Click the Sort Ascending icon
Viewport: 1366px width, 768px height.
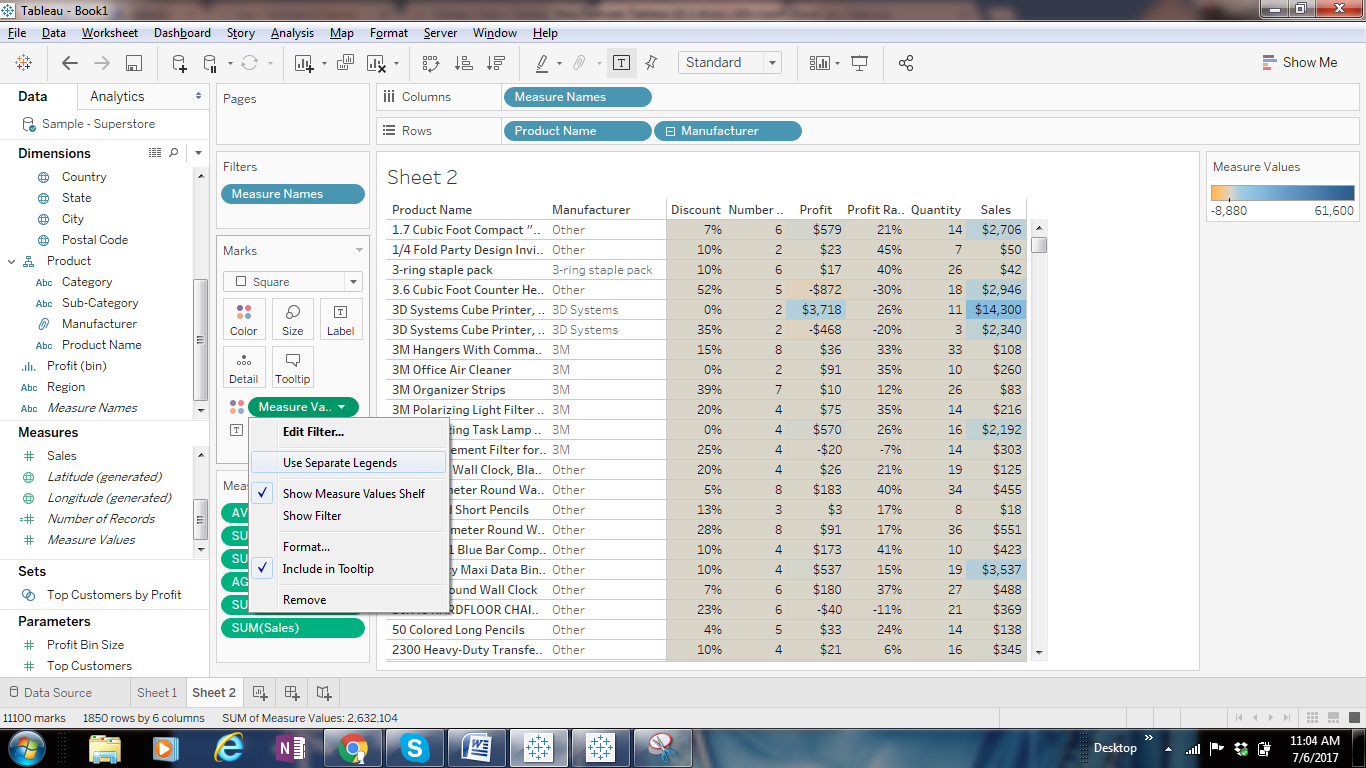463,63
